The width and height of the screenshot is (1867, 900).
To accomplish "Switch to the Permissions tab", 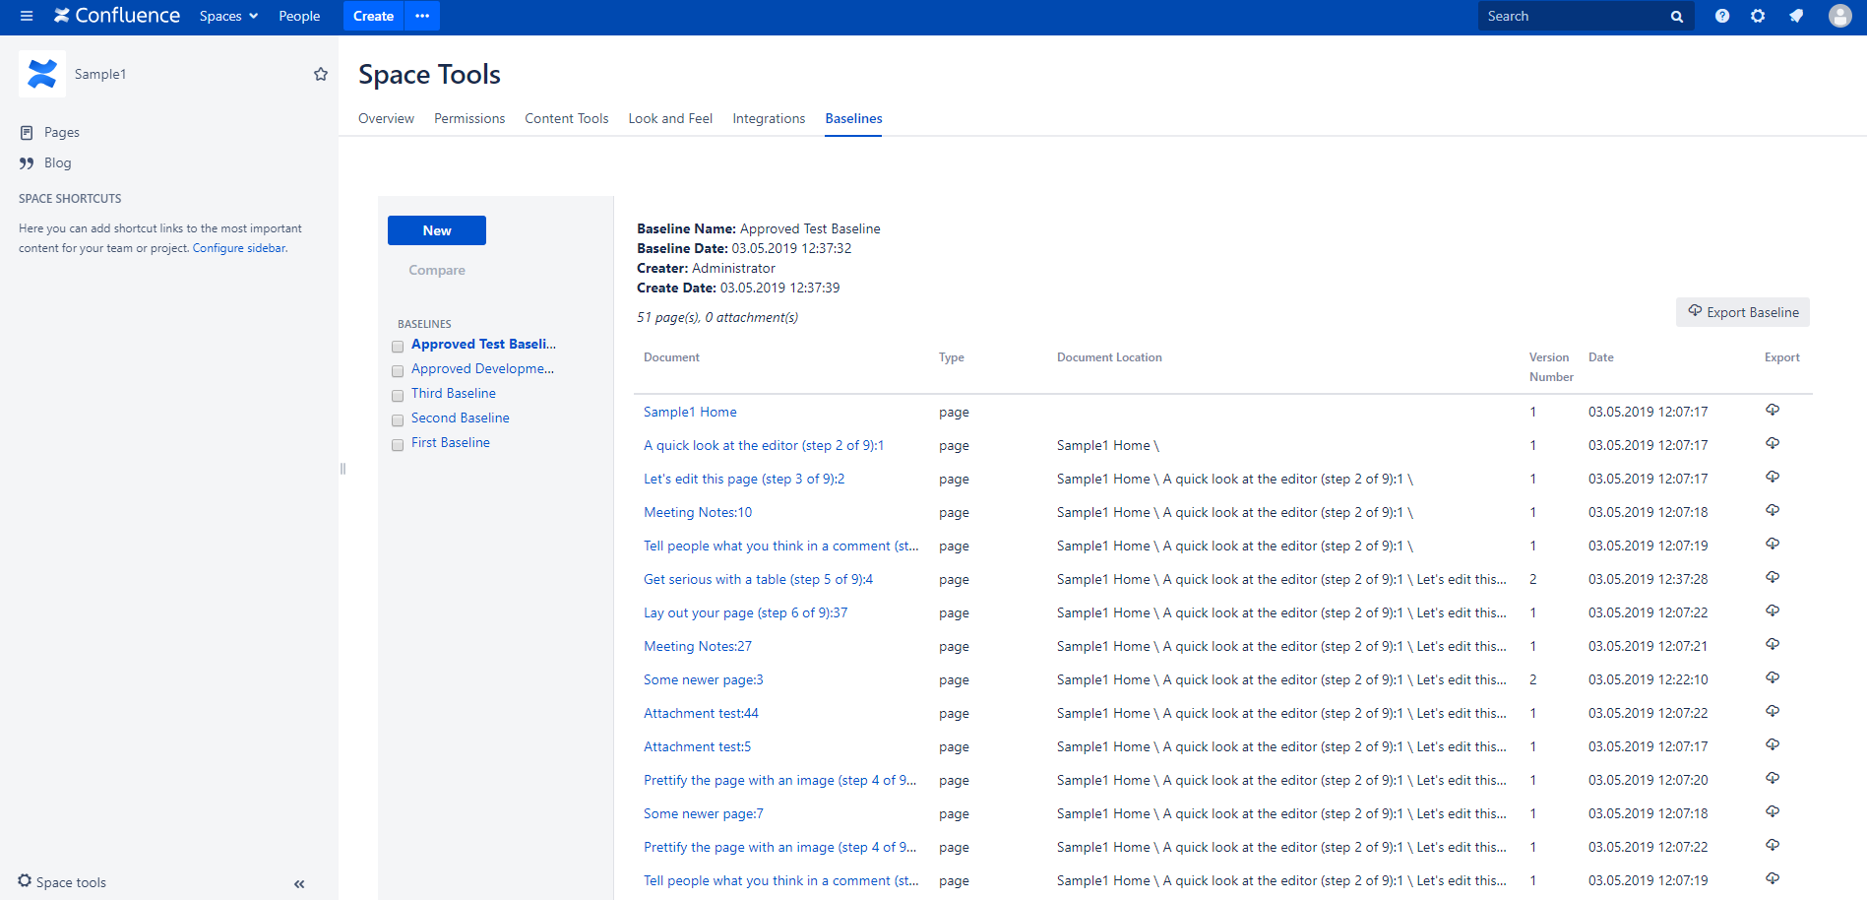I will [x=469, y=118].
